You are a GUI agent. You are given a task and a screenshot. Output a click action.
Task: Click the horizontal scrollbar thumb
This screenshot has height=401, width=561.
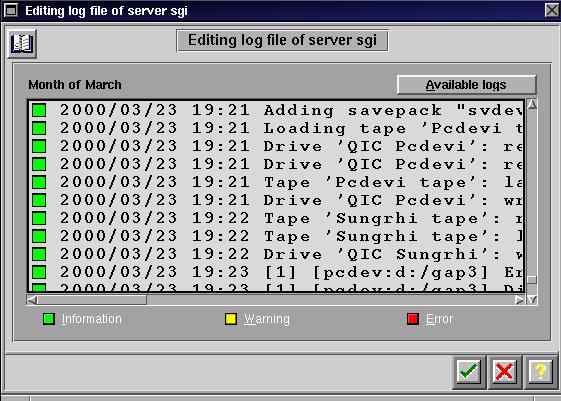92,300
